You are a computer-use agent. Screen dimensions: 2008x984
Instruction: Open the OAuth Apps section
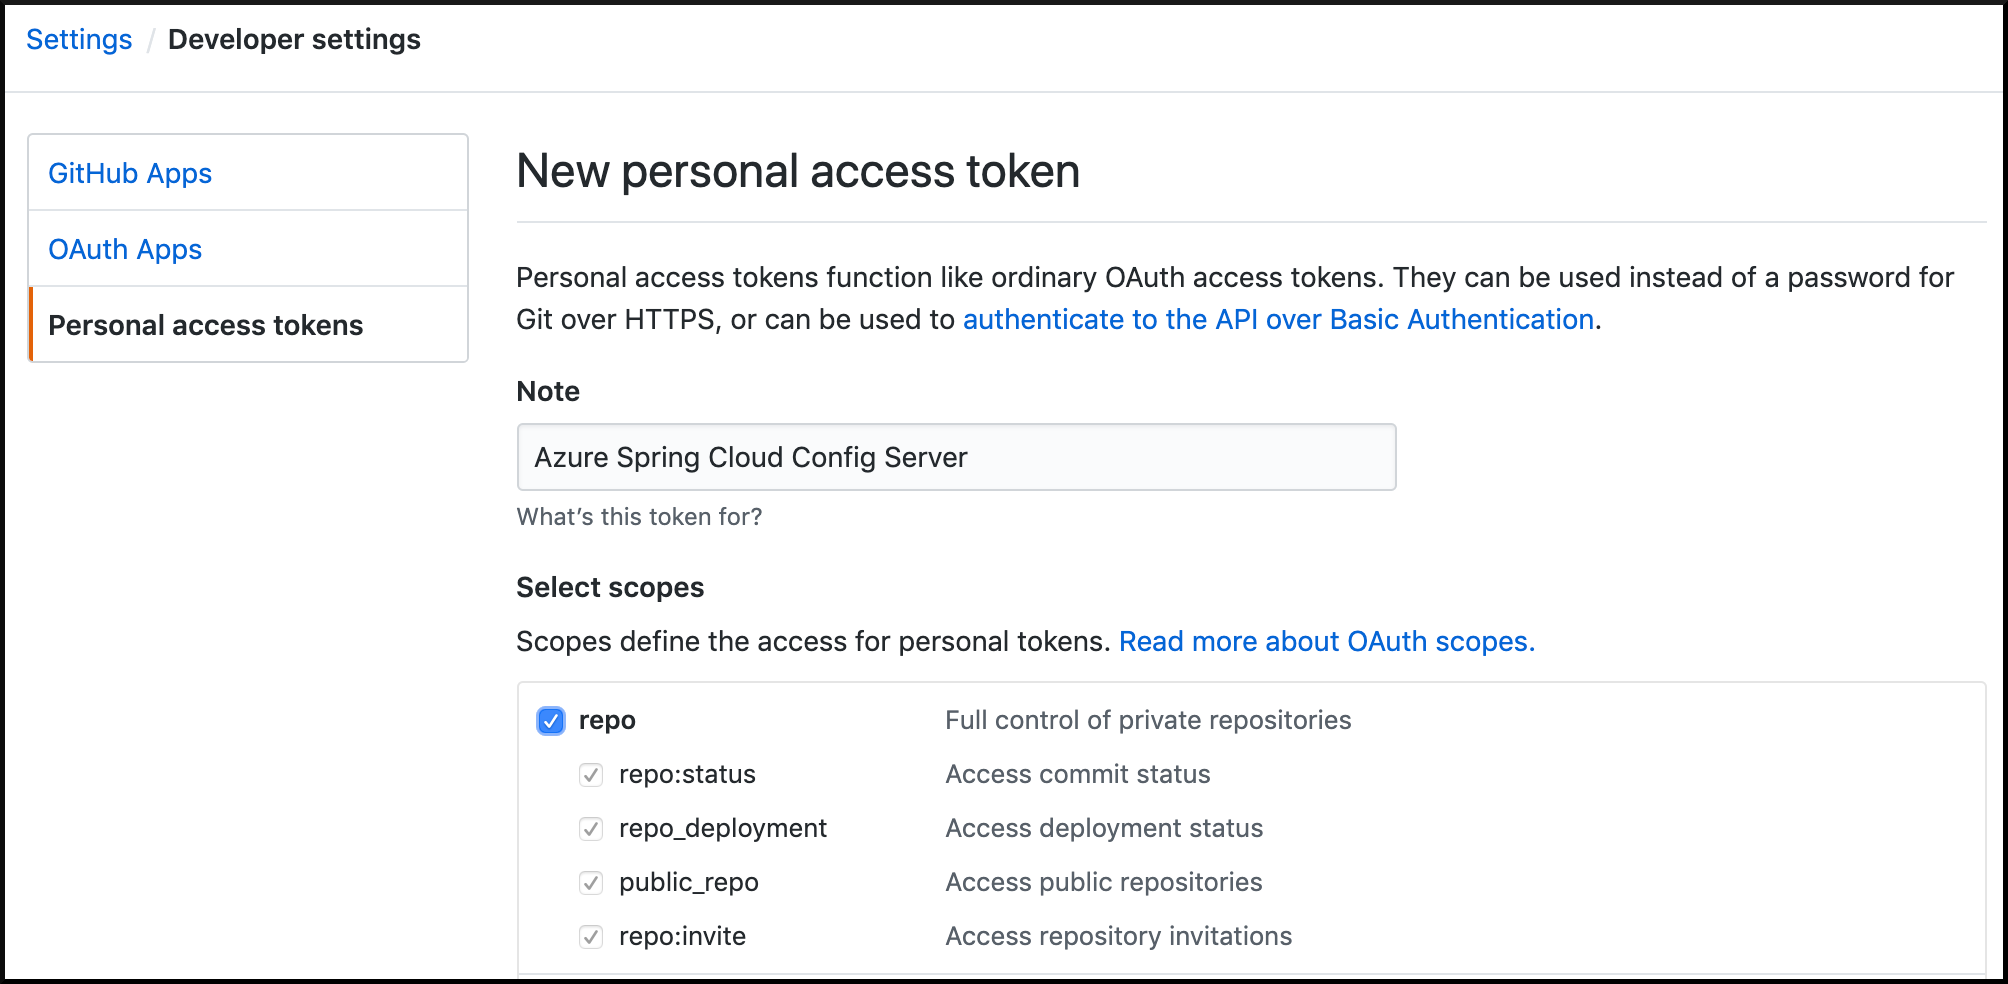pos(125,249)
